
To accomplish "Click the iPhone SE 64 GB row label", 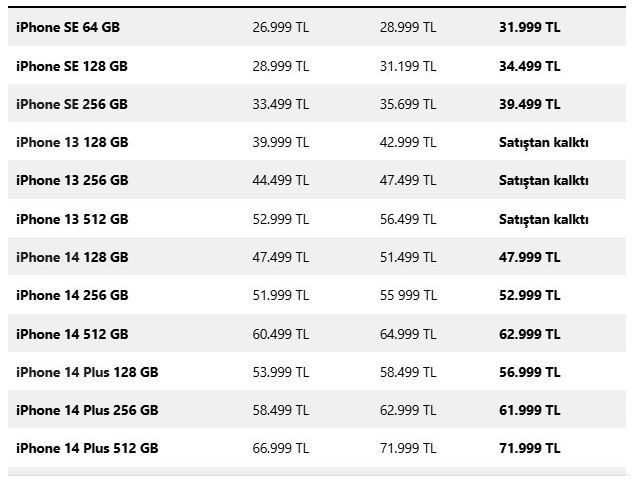I will click(67, 28).
